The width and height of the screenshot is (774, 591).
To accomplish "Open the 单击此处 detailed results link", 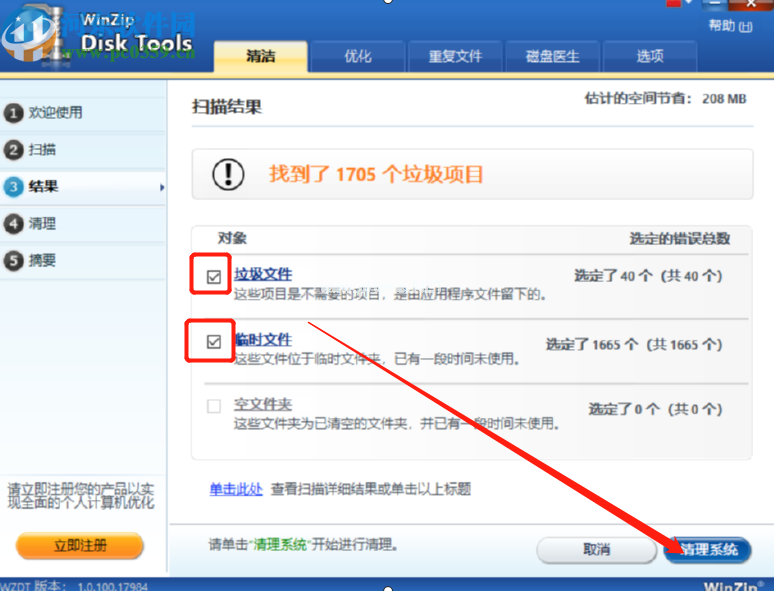I will [x=236, y=489].
